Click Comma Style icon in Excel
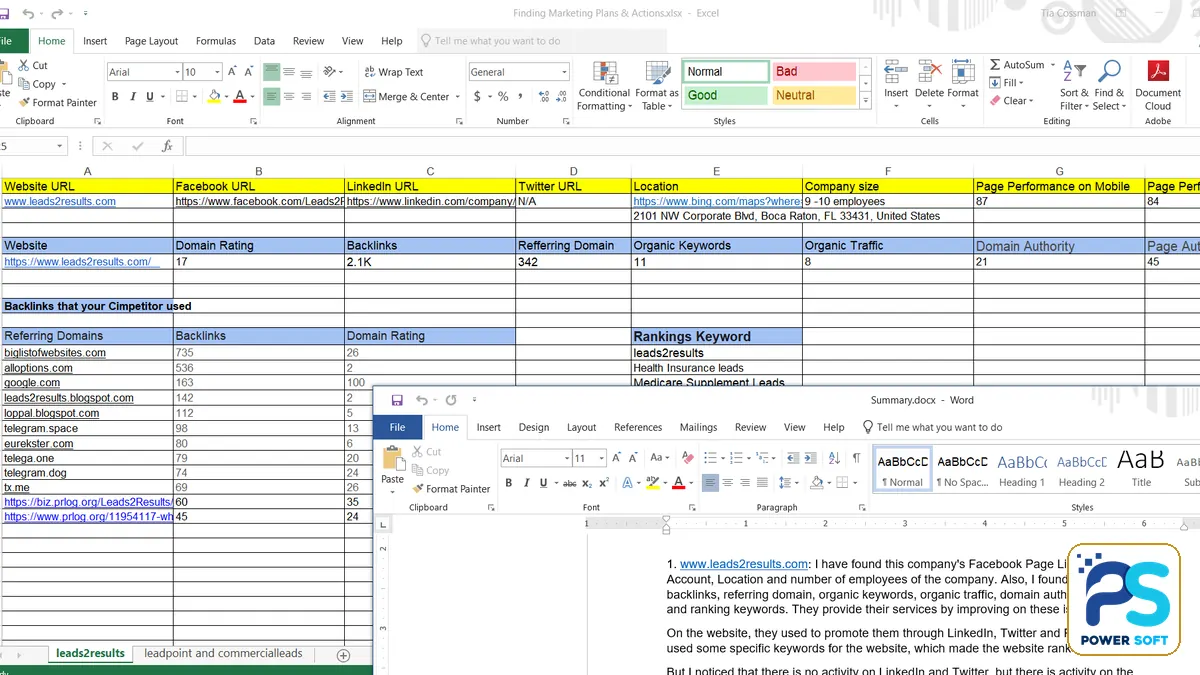Viewport: 1200px width, 675px height. coord(520,97)
